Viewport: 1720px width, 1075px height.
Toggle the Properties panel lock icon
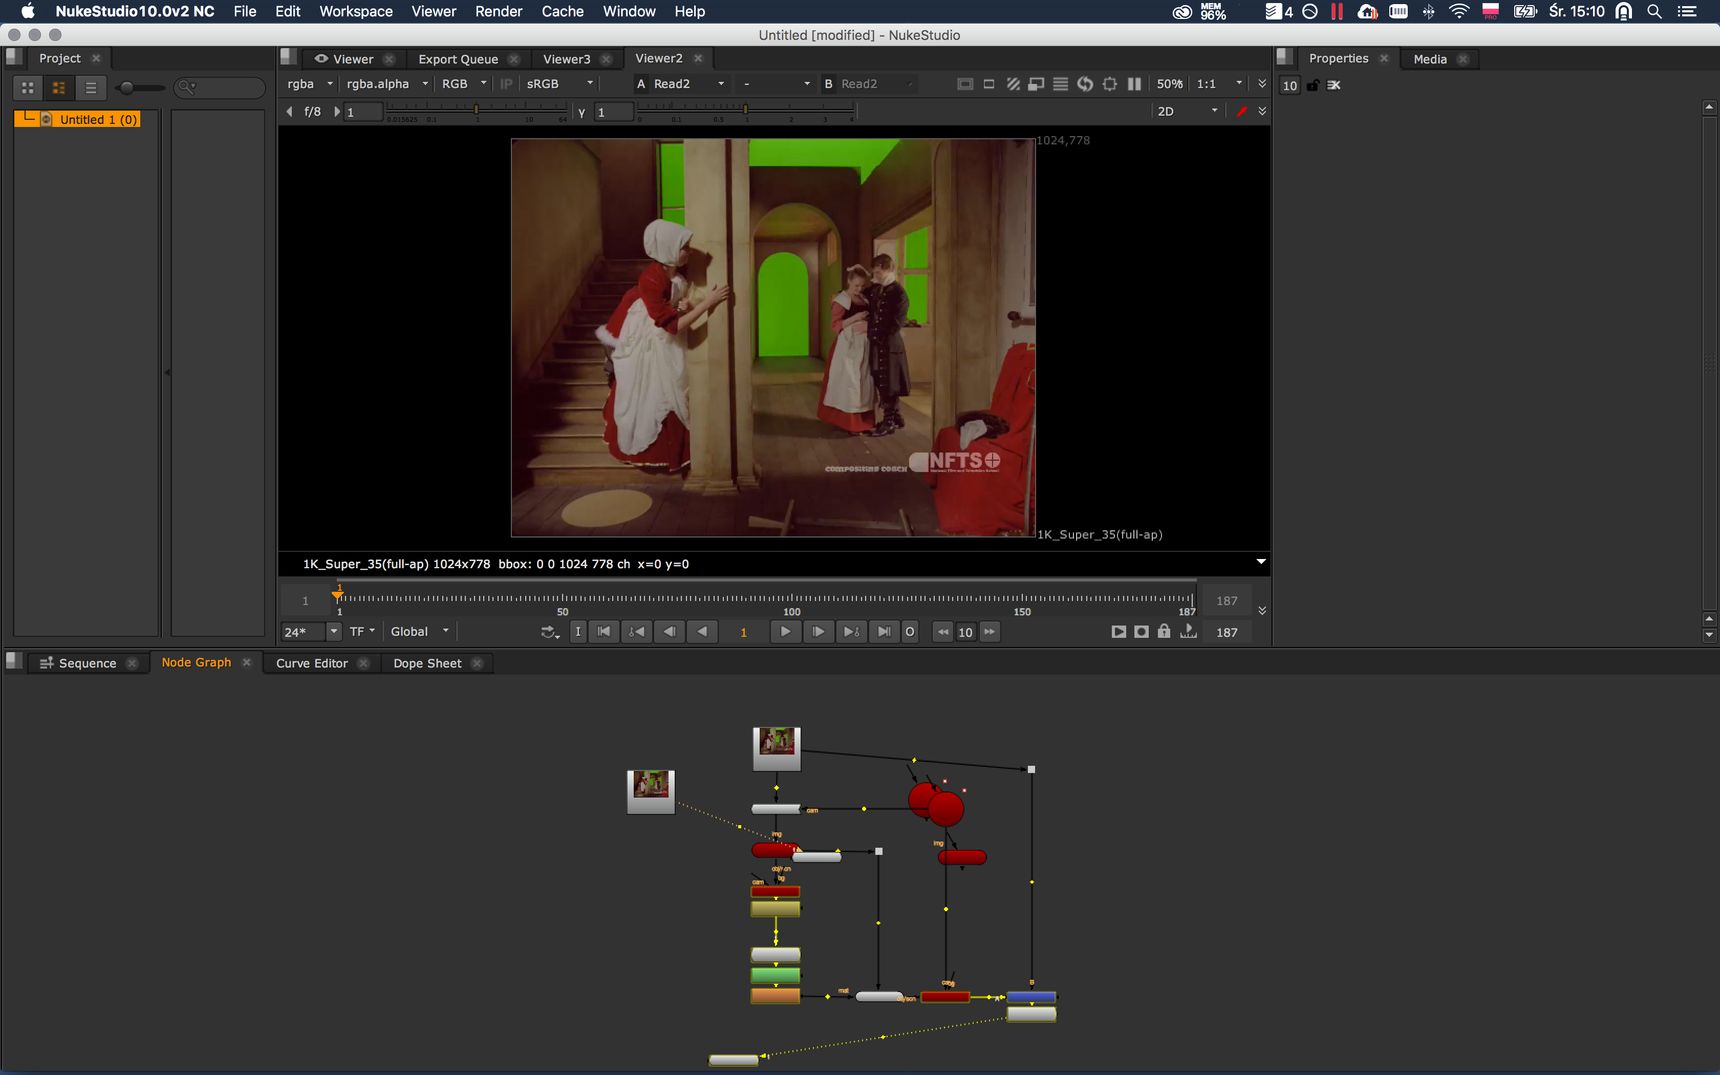coord(1313,85)
